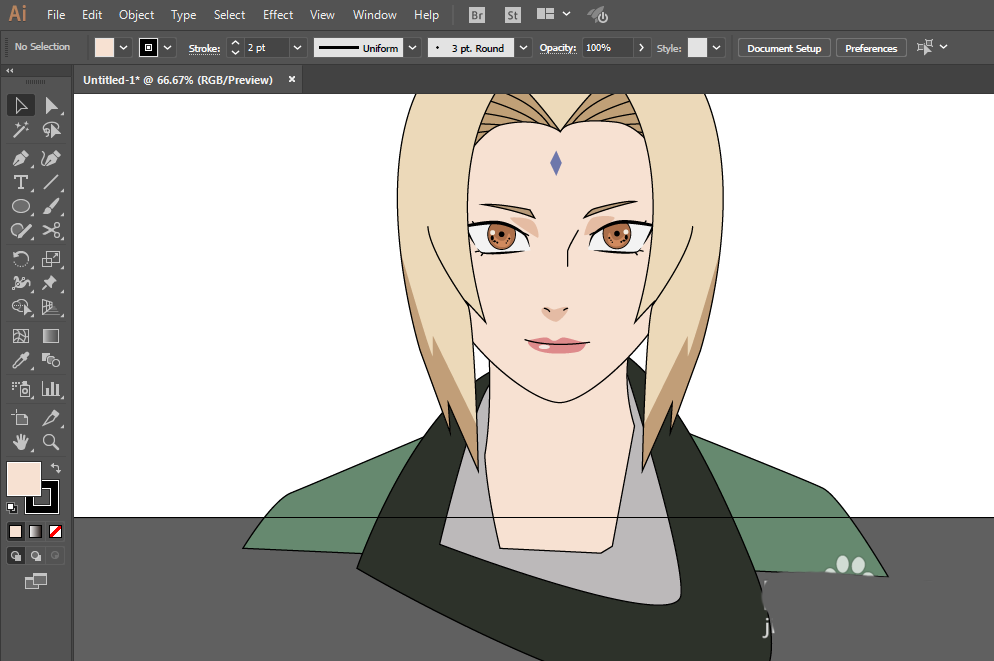Select the Gradient tool
The image size is (994, 661).
[x=51, y=336]
